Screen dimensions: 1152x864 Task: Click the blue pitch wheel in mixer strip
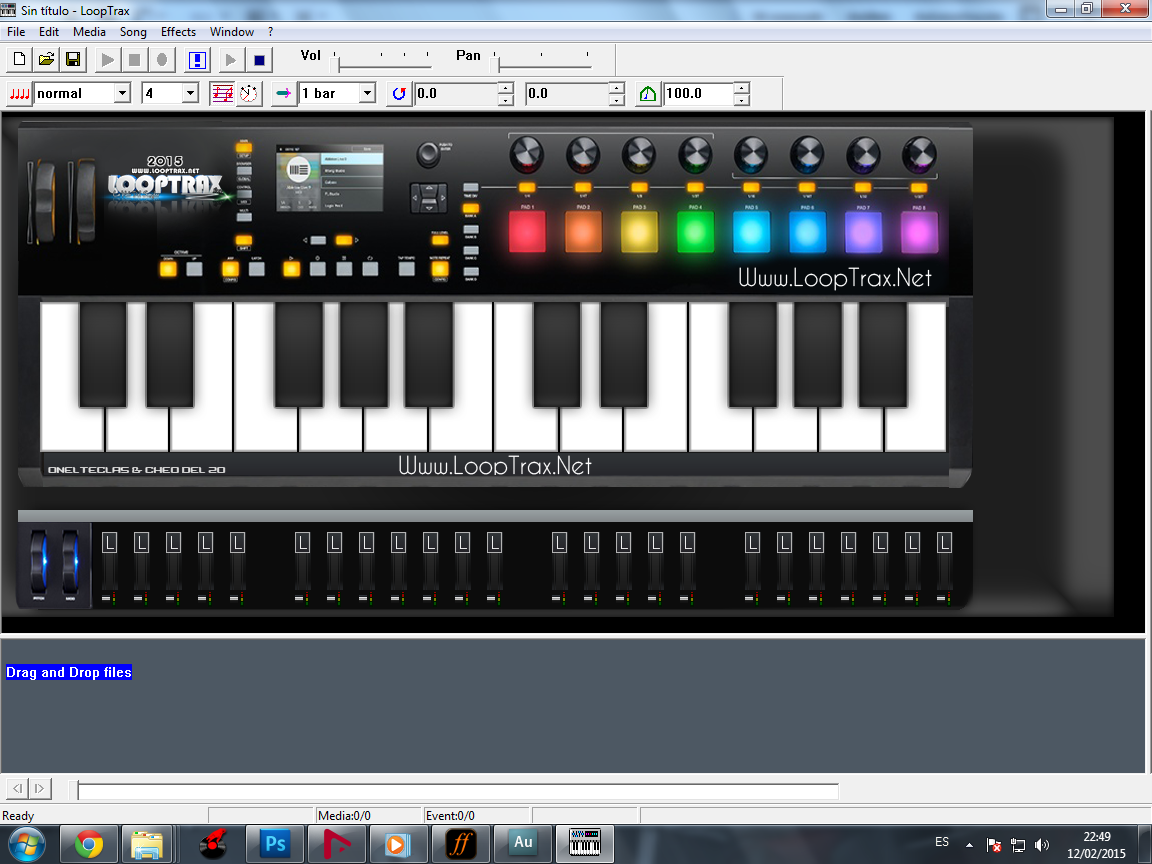pyautogui.click(x=40, y=562)
